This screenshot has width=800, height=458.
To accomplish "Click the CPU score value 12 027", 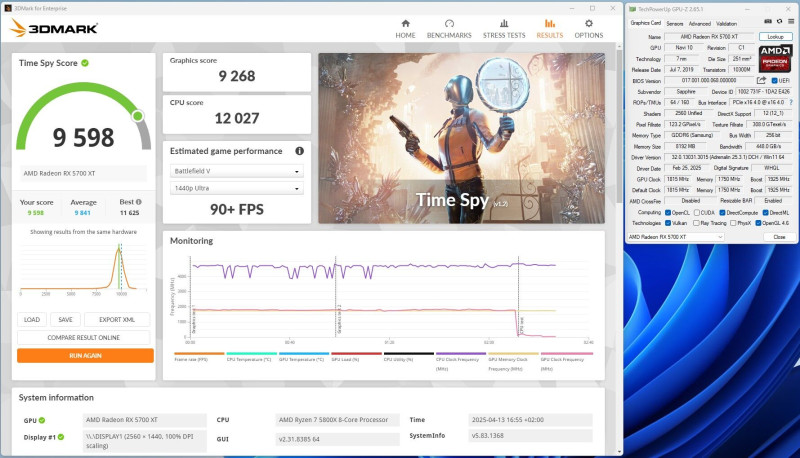I will pyautogui.click(x=237, y=118).
